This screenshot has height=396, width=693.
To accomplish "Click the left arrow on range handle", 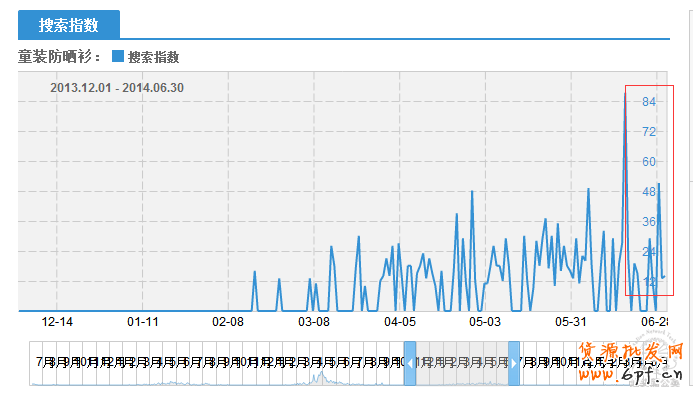I will click(410, 364).
